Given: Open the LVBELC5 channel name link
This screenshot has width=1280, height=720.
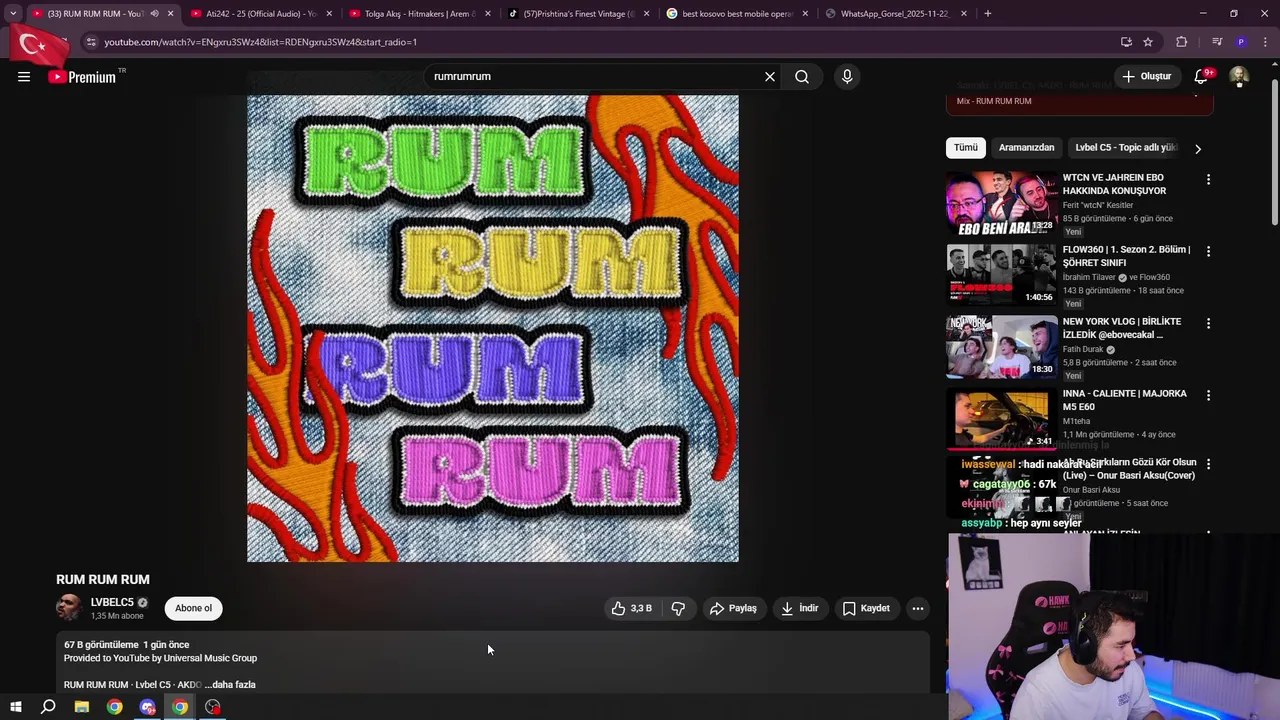Looking at the screenshot, I should [x=112, y=603].
